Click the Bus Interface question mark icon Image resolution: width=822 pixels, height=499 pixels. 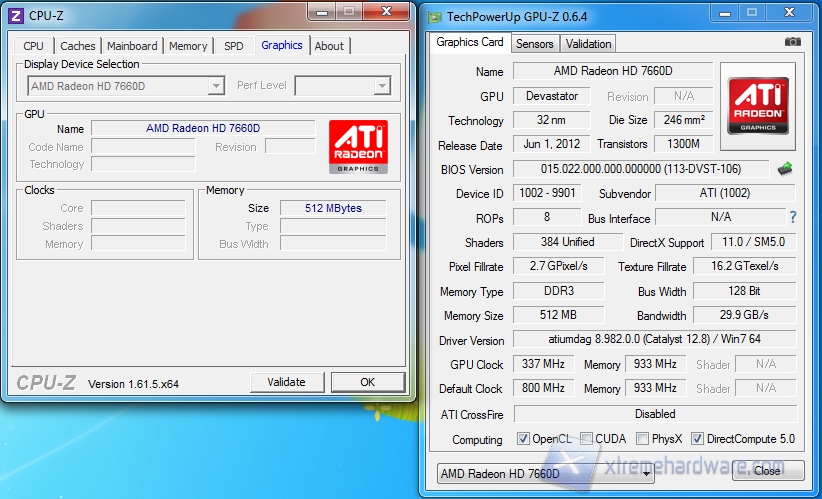coord(793,217)
